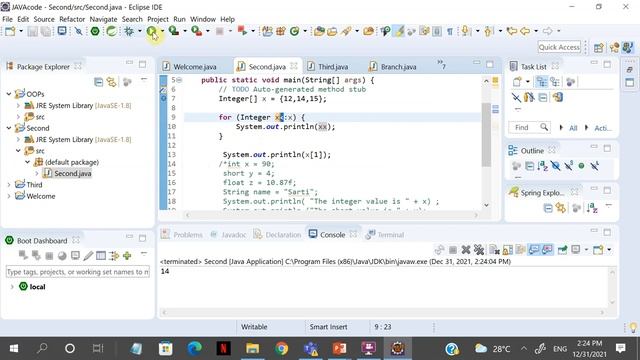The image size is (640, 360).
Task: Click Clear Console icon
Action: pyautogui.click(x=494, y=249)
